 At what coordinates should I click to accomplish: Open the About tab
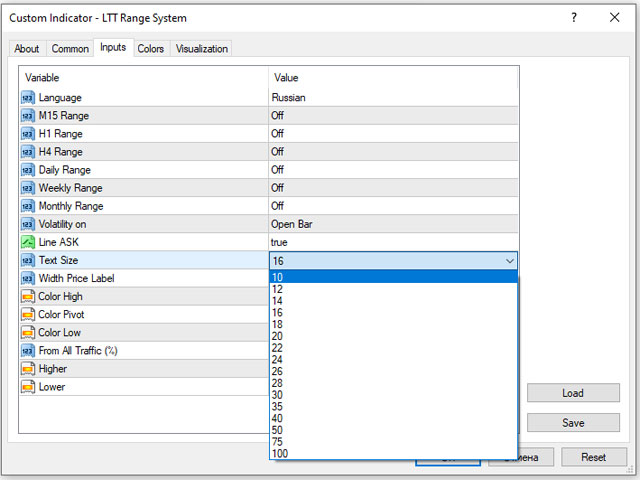(27, 49)
